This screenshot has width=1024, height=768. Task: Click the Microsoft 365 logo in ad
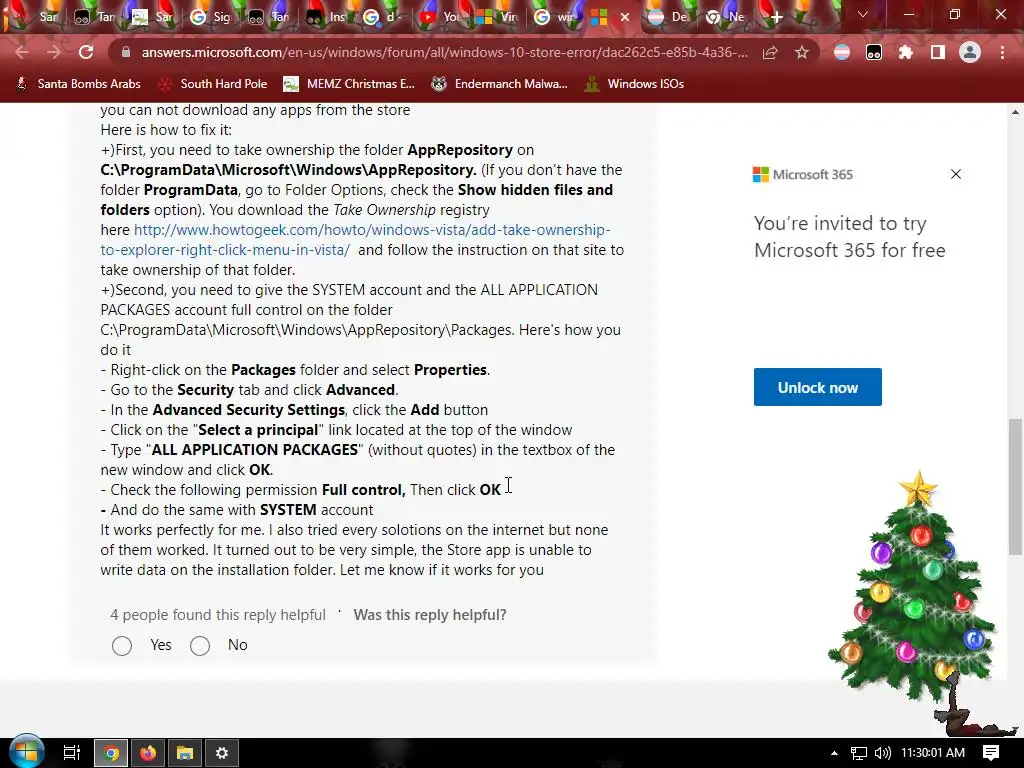(x=803, y=174)
